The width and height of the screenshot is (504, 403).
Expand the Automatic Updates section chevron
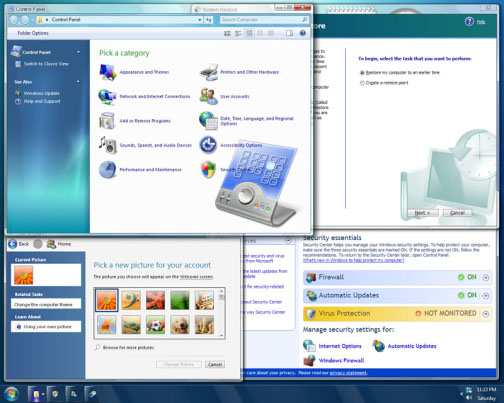[x=486, y=296]
